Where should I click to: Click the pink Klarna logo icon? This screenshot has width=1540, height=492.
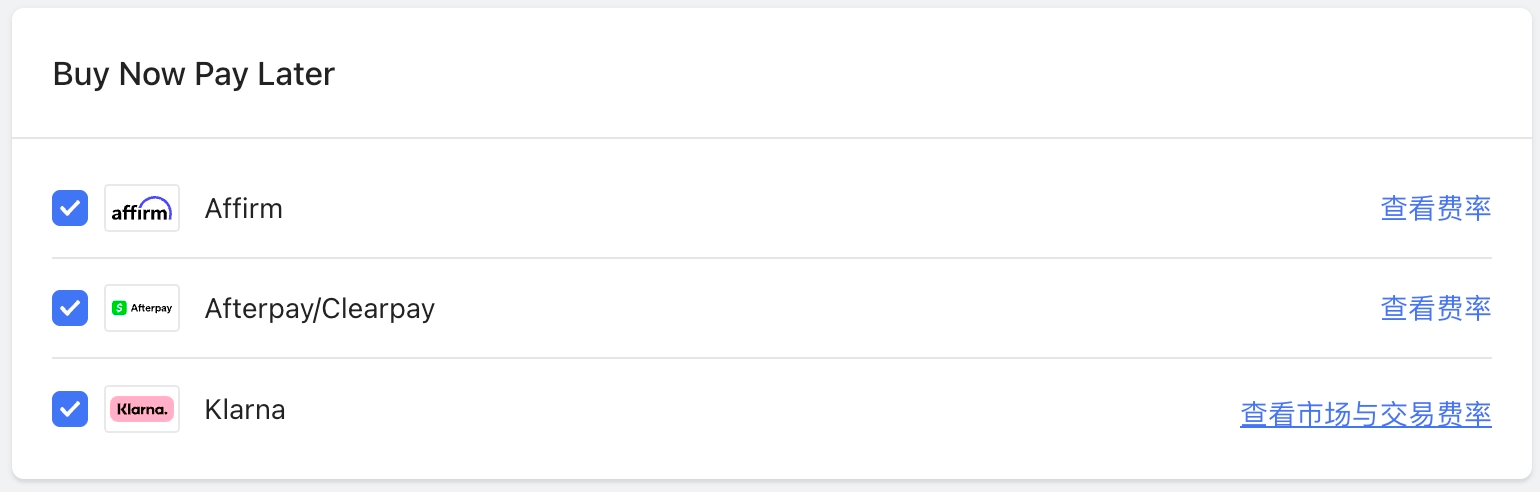click(x=142, y=409)
